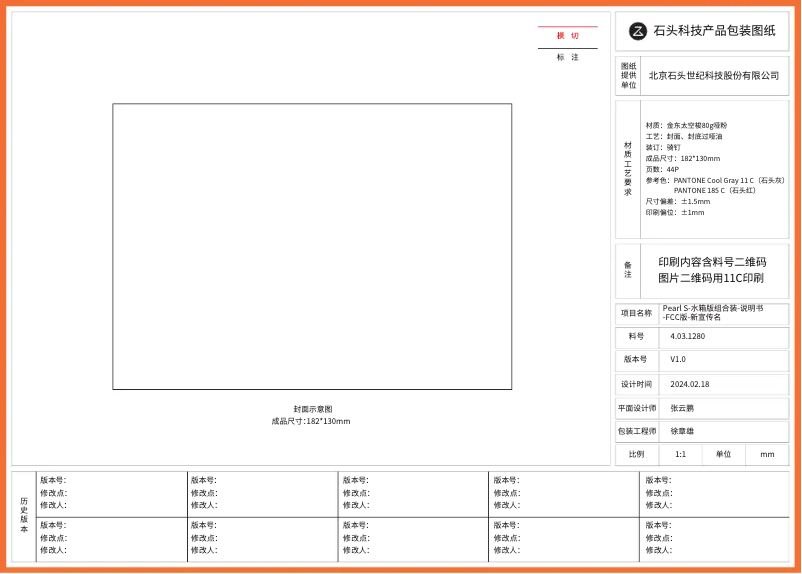This screenshot has width=802, height=574.
Task: Click the red 模切 legend line
Action: click(567, 27)
